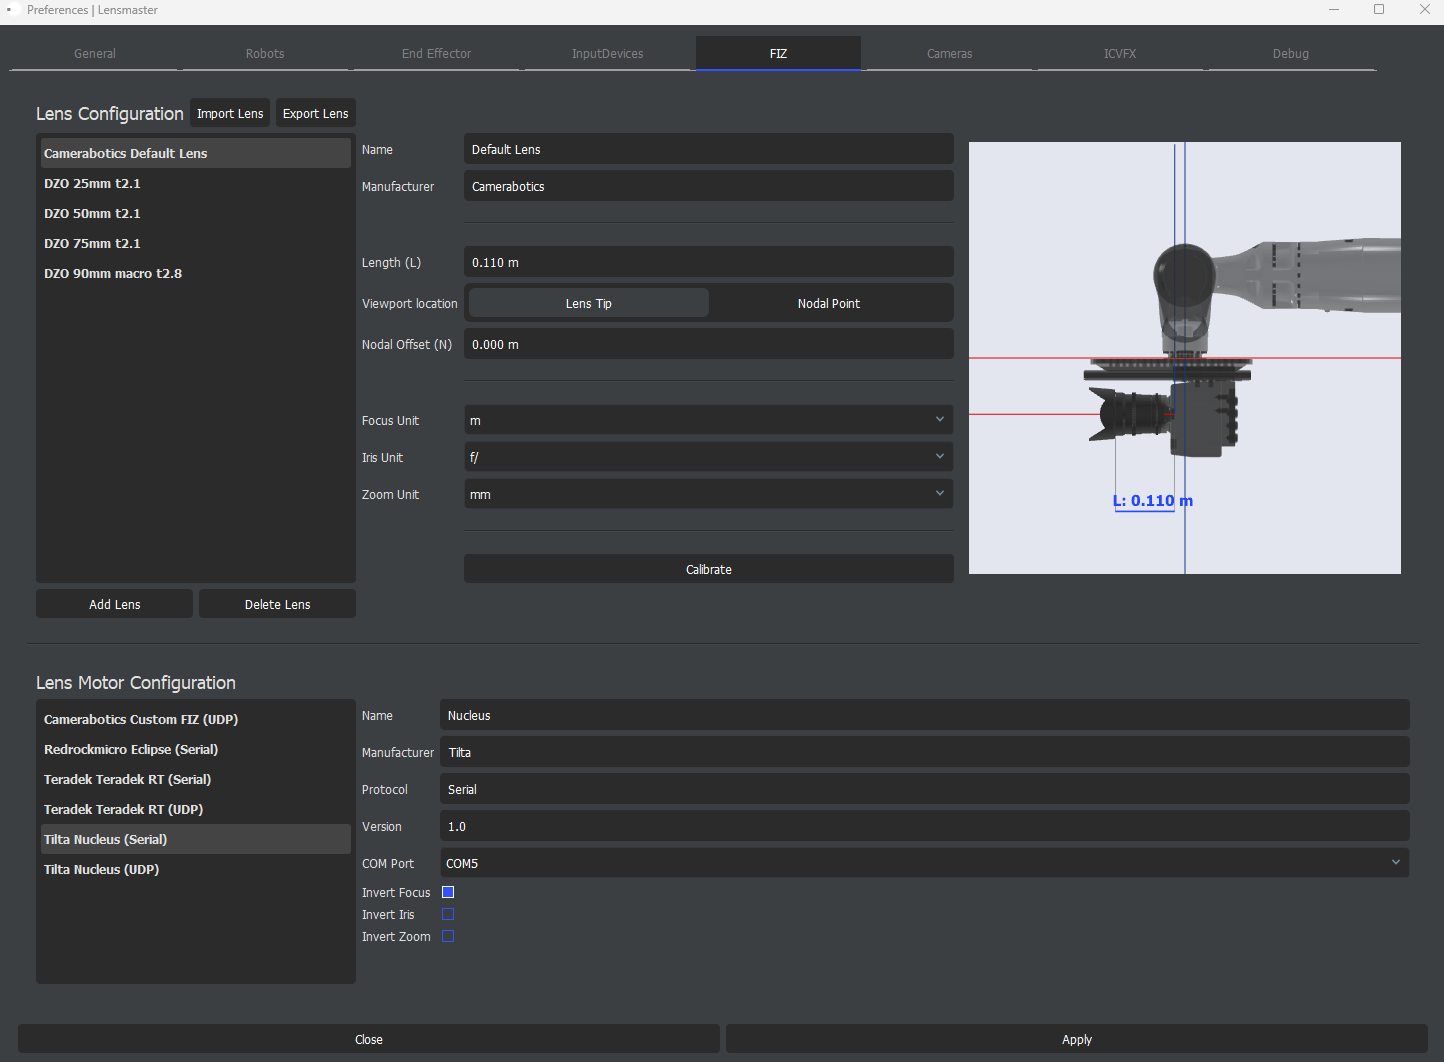Set viewport location to Lens Tip
The image size is (1444, 1062).
click(x=589, y=303)
